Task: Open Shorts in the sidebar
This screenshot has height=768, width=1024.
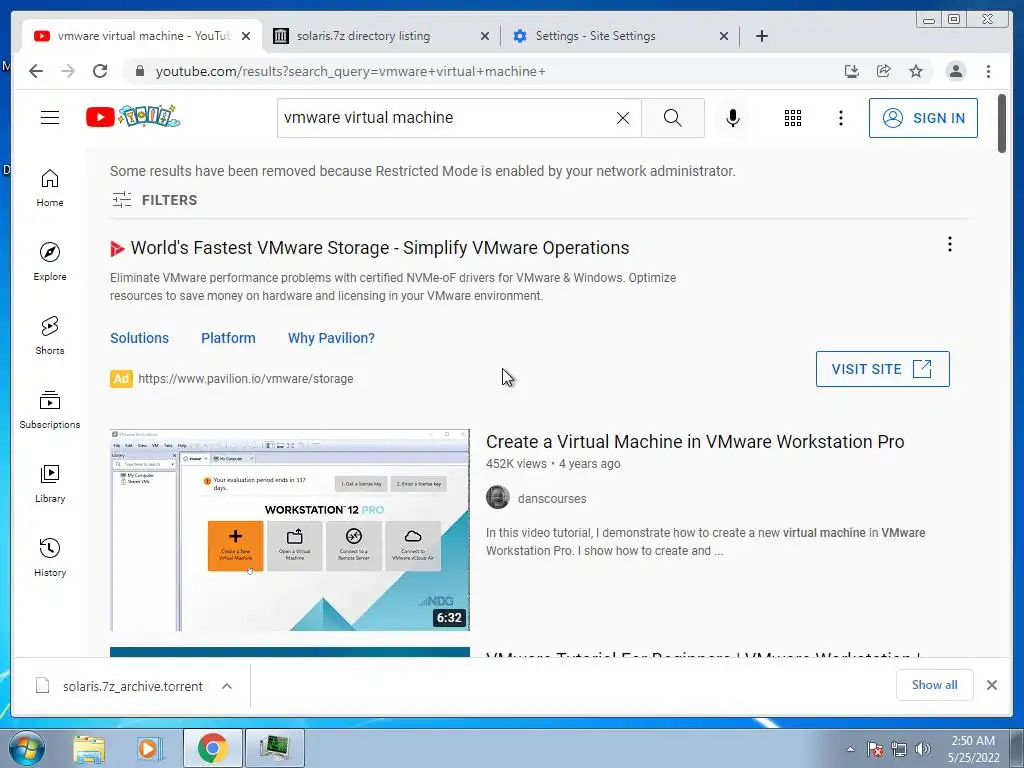Action: pos(50,336)
